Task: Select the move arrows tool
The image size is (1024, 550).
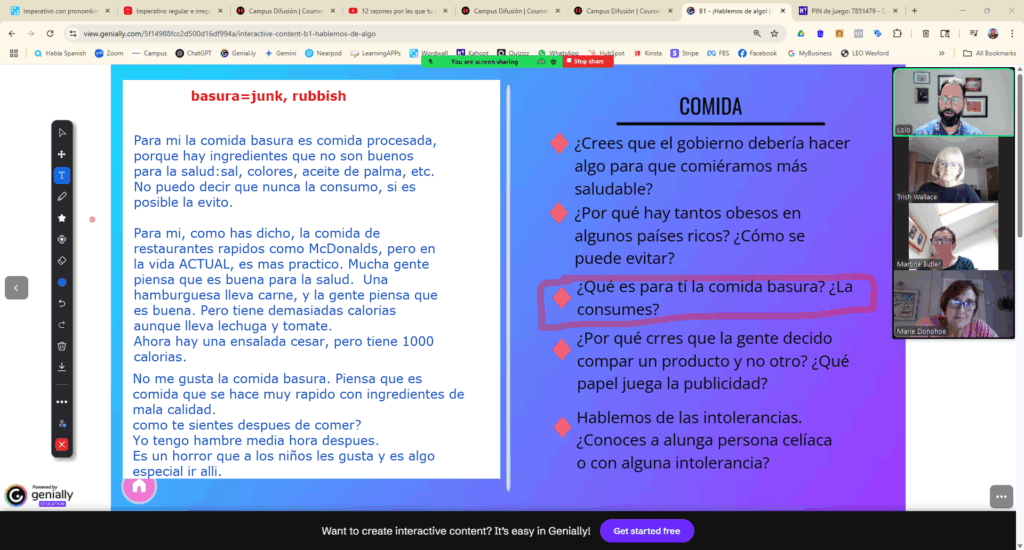Action: [x=62, y=154]
